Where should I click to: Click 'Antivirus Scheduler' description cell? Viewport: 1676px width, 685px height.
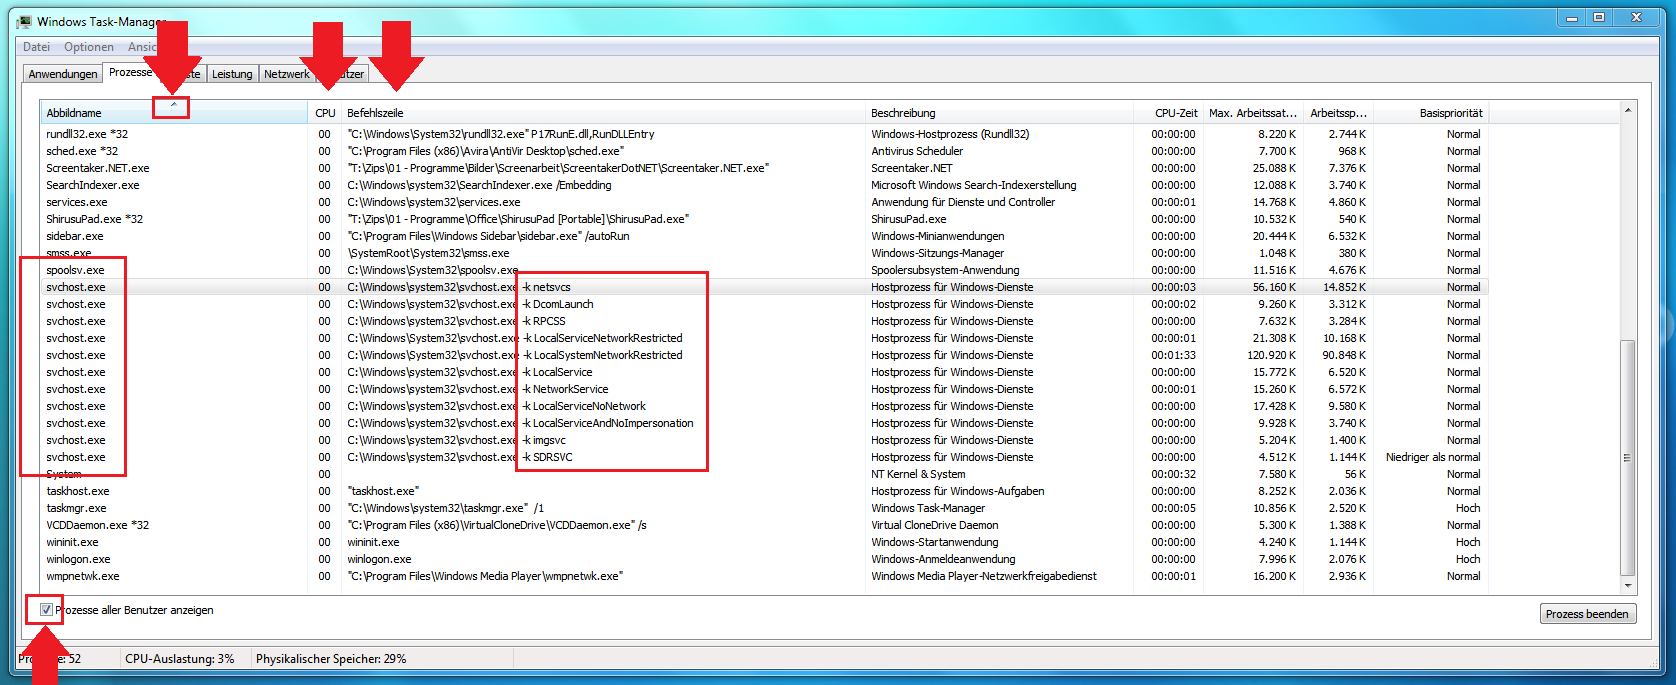[x=917, y=151]
